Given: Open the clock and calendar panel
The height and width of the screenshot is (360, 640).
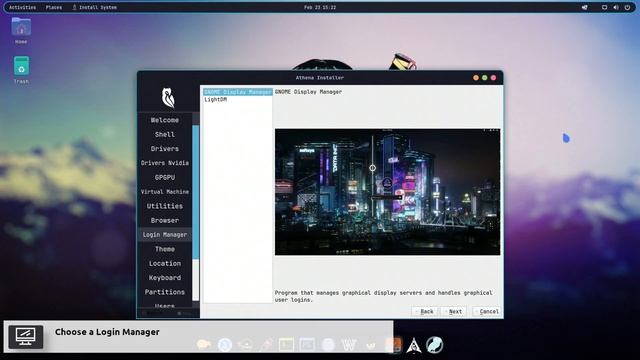Looking at the screenshot, I should pos(320,7).
